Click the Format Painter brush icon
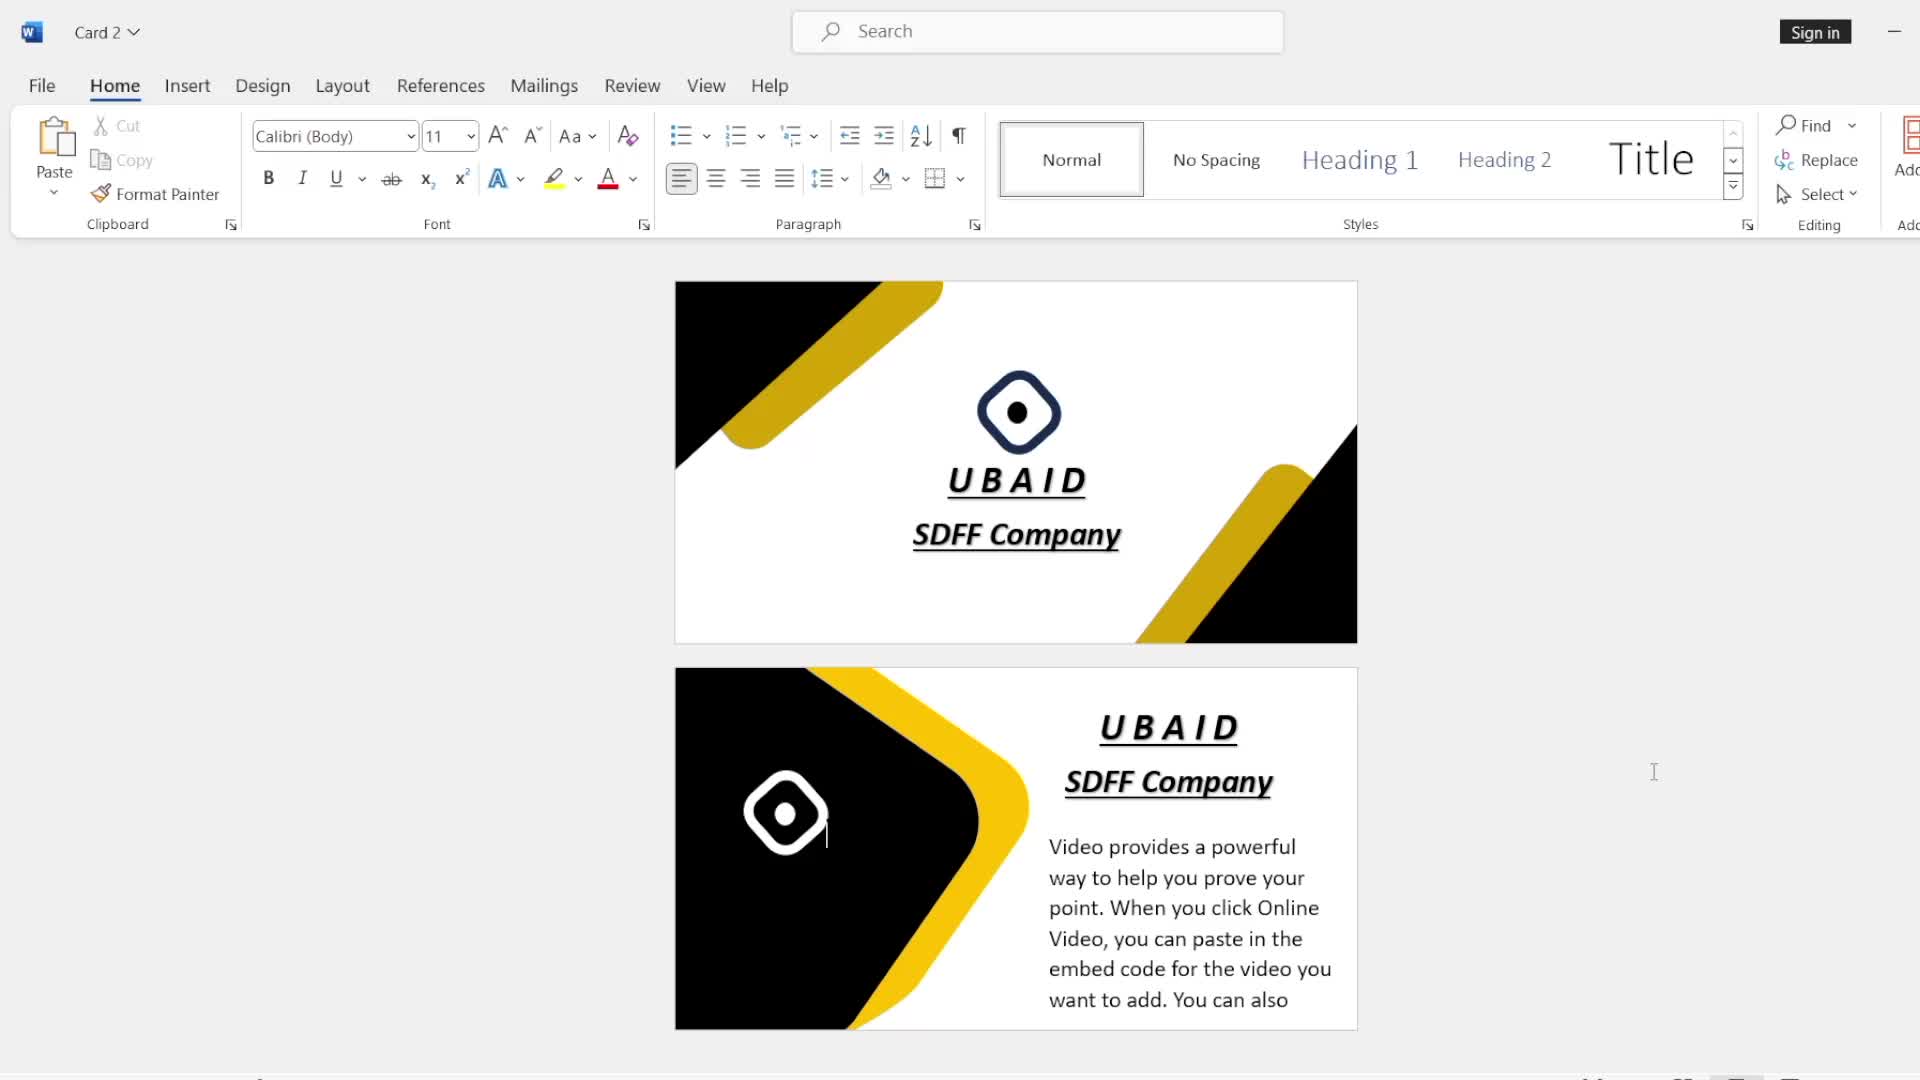This screenshot has width=1920, height=1080. pyautogui.click(x=100, y=193)
